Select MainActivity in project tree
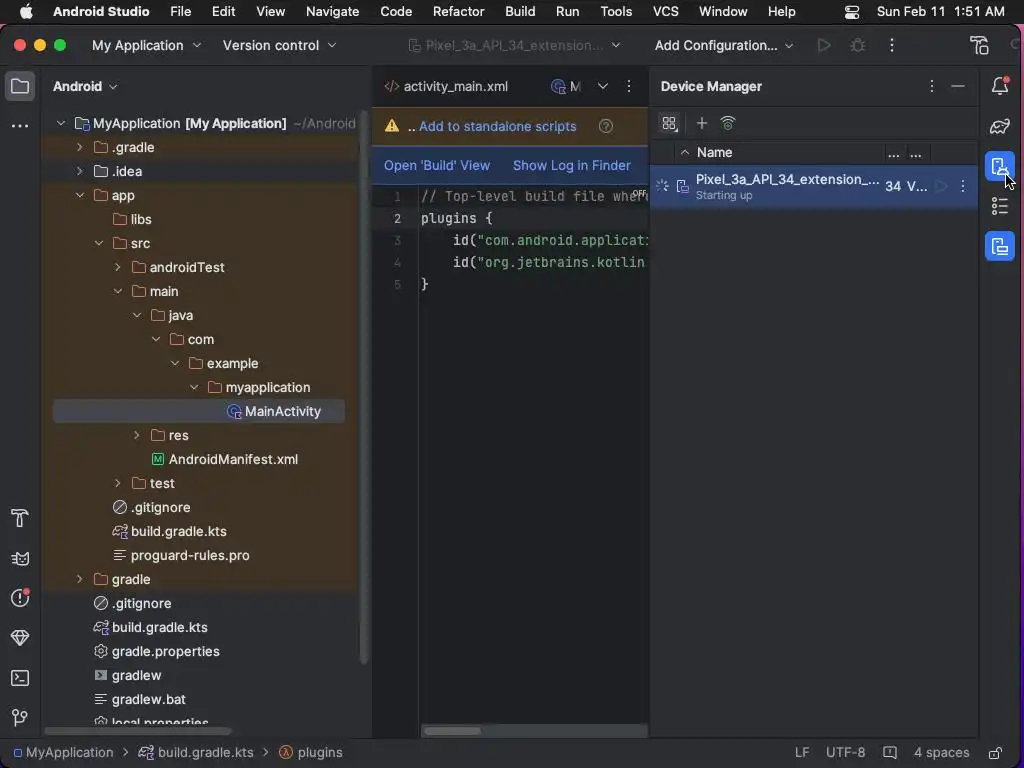The image size is (1024, 768). coord(199,411)
